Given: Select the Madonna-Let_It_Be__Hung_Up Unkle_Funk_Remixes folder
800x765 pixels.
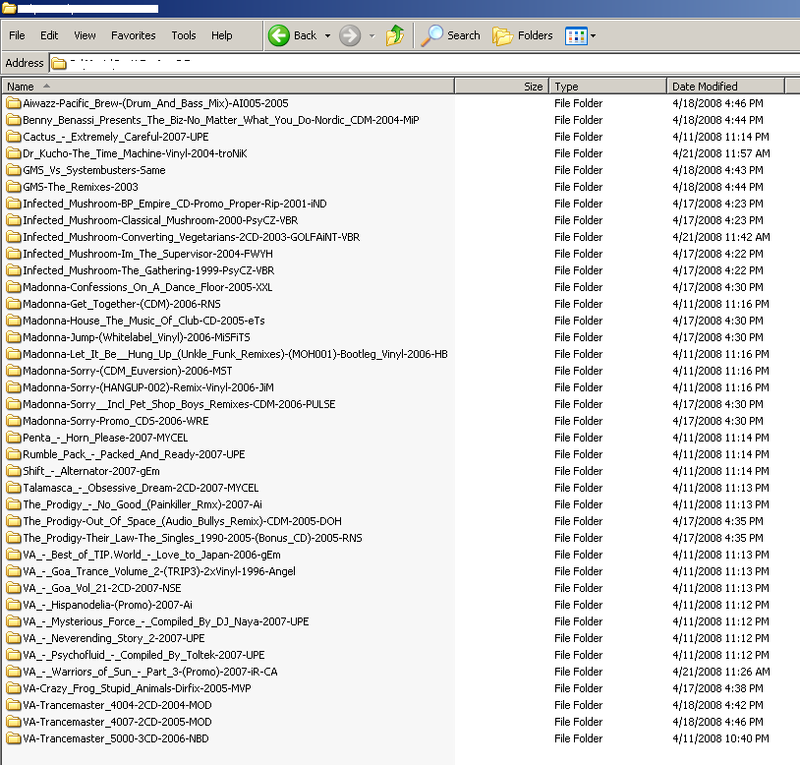Looking at the screenshot, I should click(x=235, y=354).
